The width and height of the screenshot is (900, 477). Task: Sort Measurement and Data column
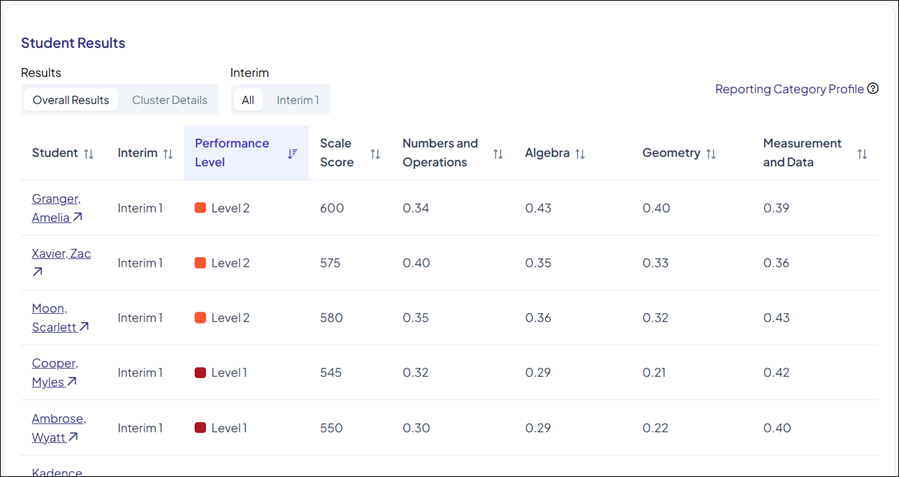point(862,153)
